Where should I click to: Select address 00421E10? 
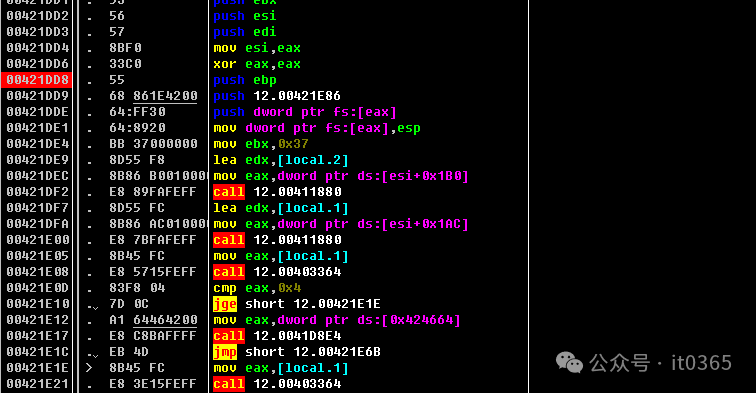click(x=37, y=304)
